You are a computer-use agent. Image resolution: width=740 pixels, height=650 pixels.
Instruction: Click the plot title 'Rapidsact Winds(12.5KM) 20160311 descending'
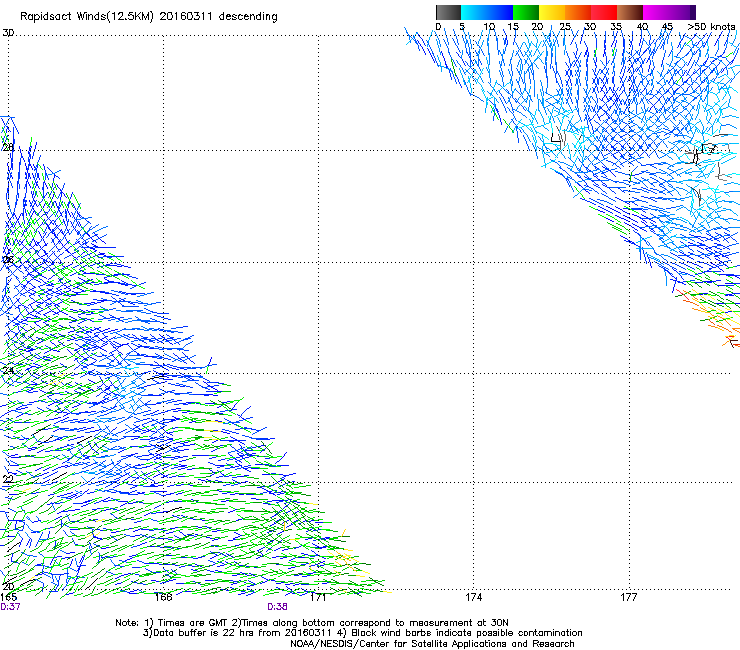(x=149, y=17)
